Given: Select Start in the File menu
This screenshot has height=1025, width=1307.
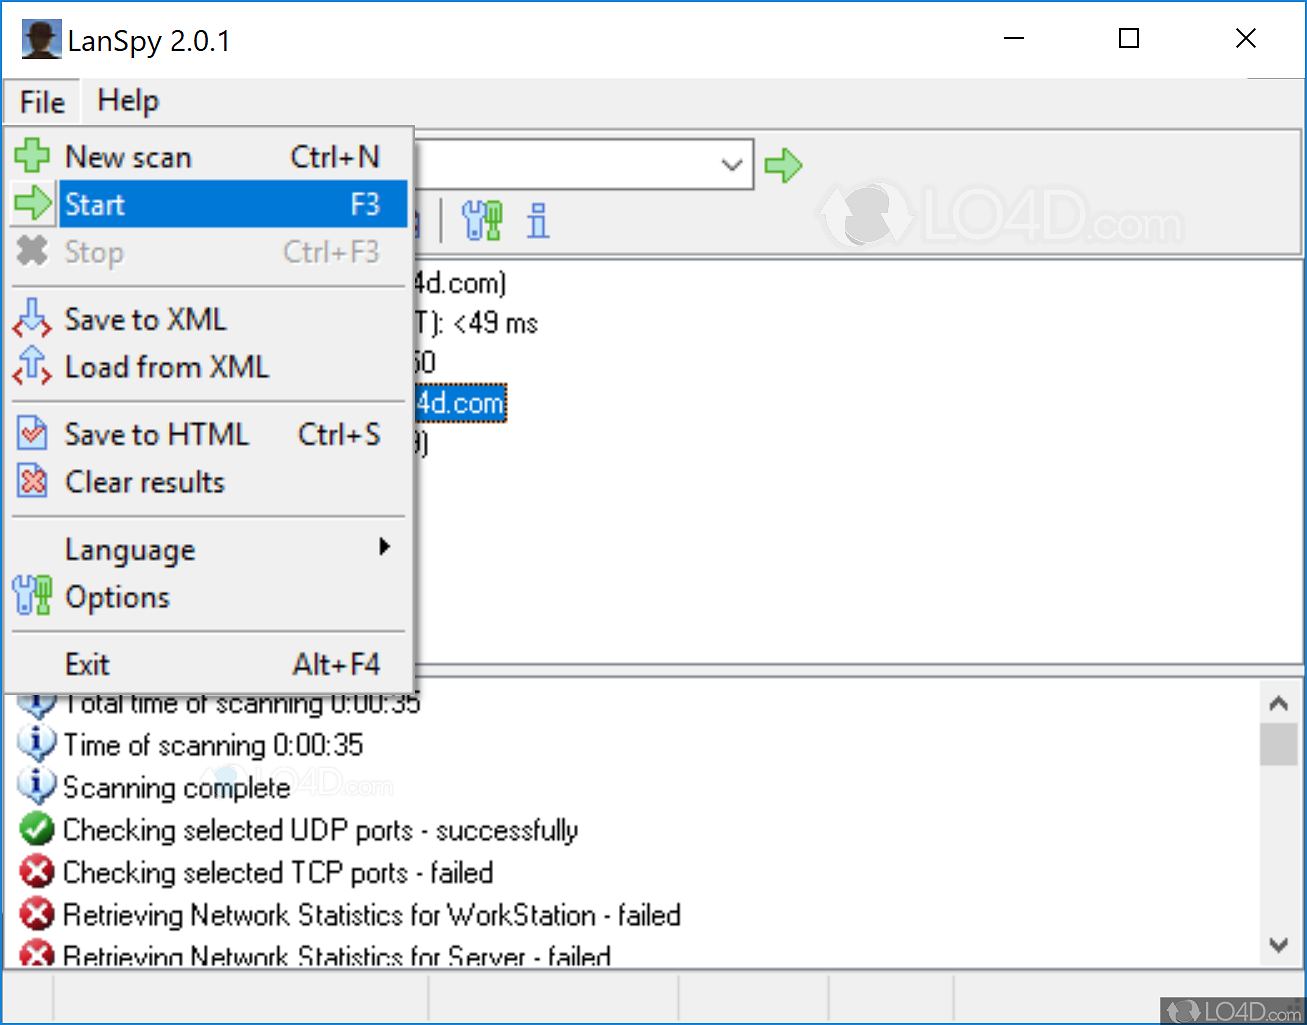Looking at the screenshot, I should tap(210, 204).
